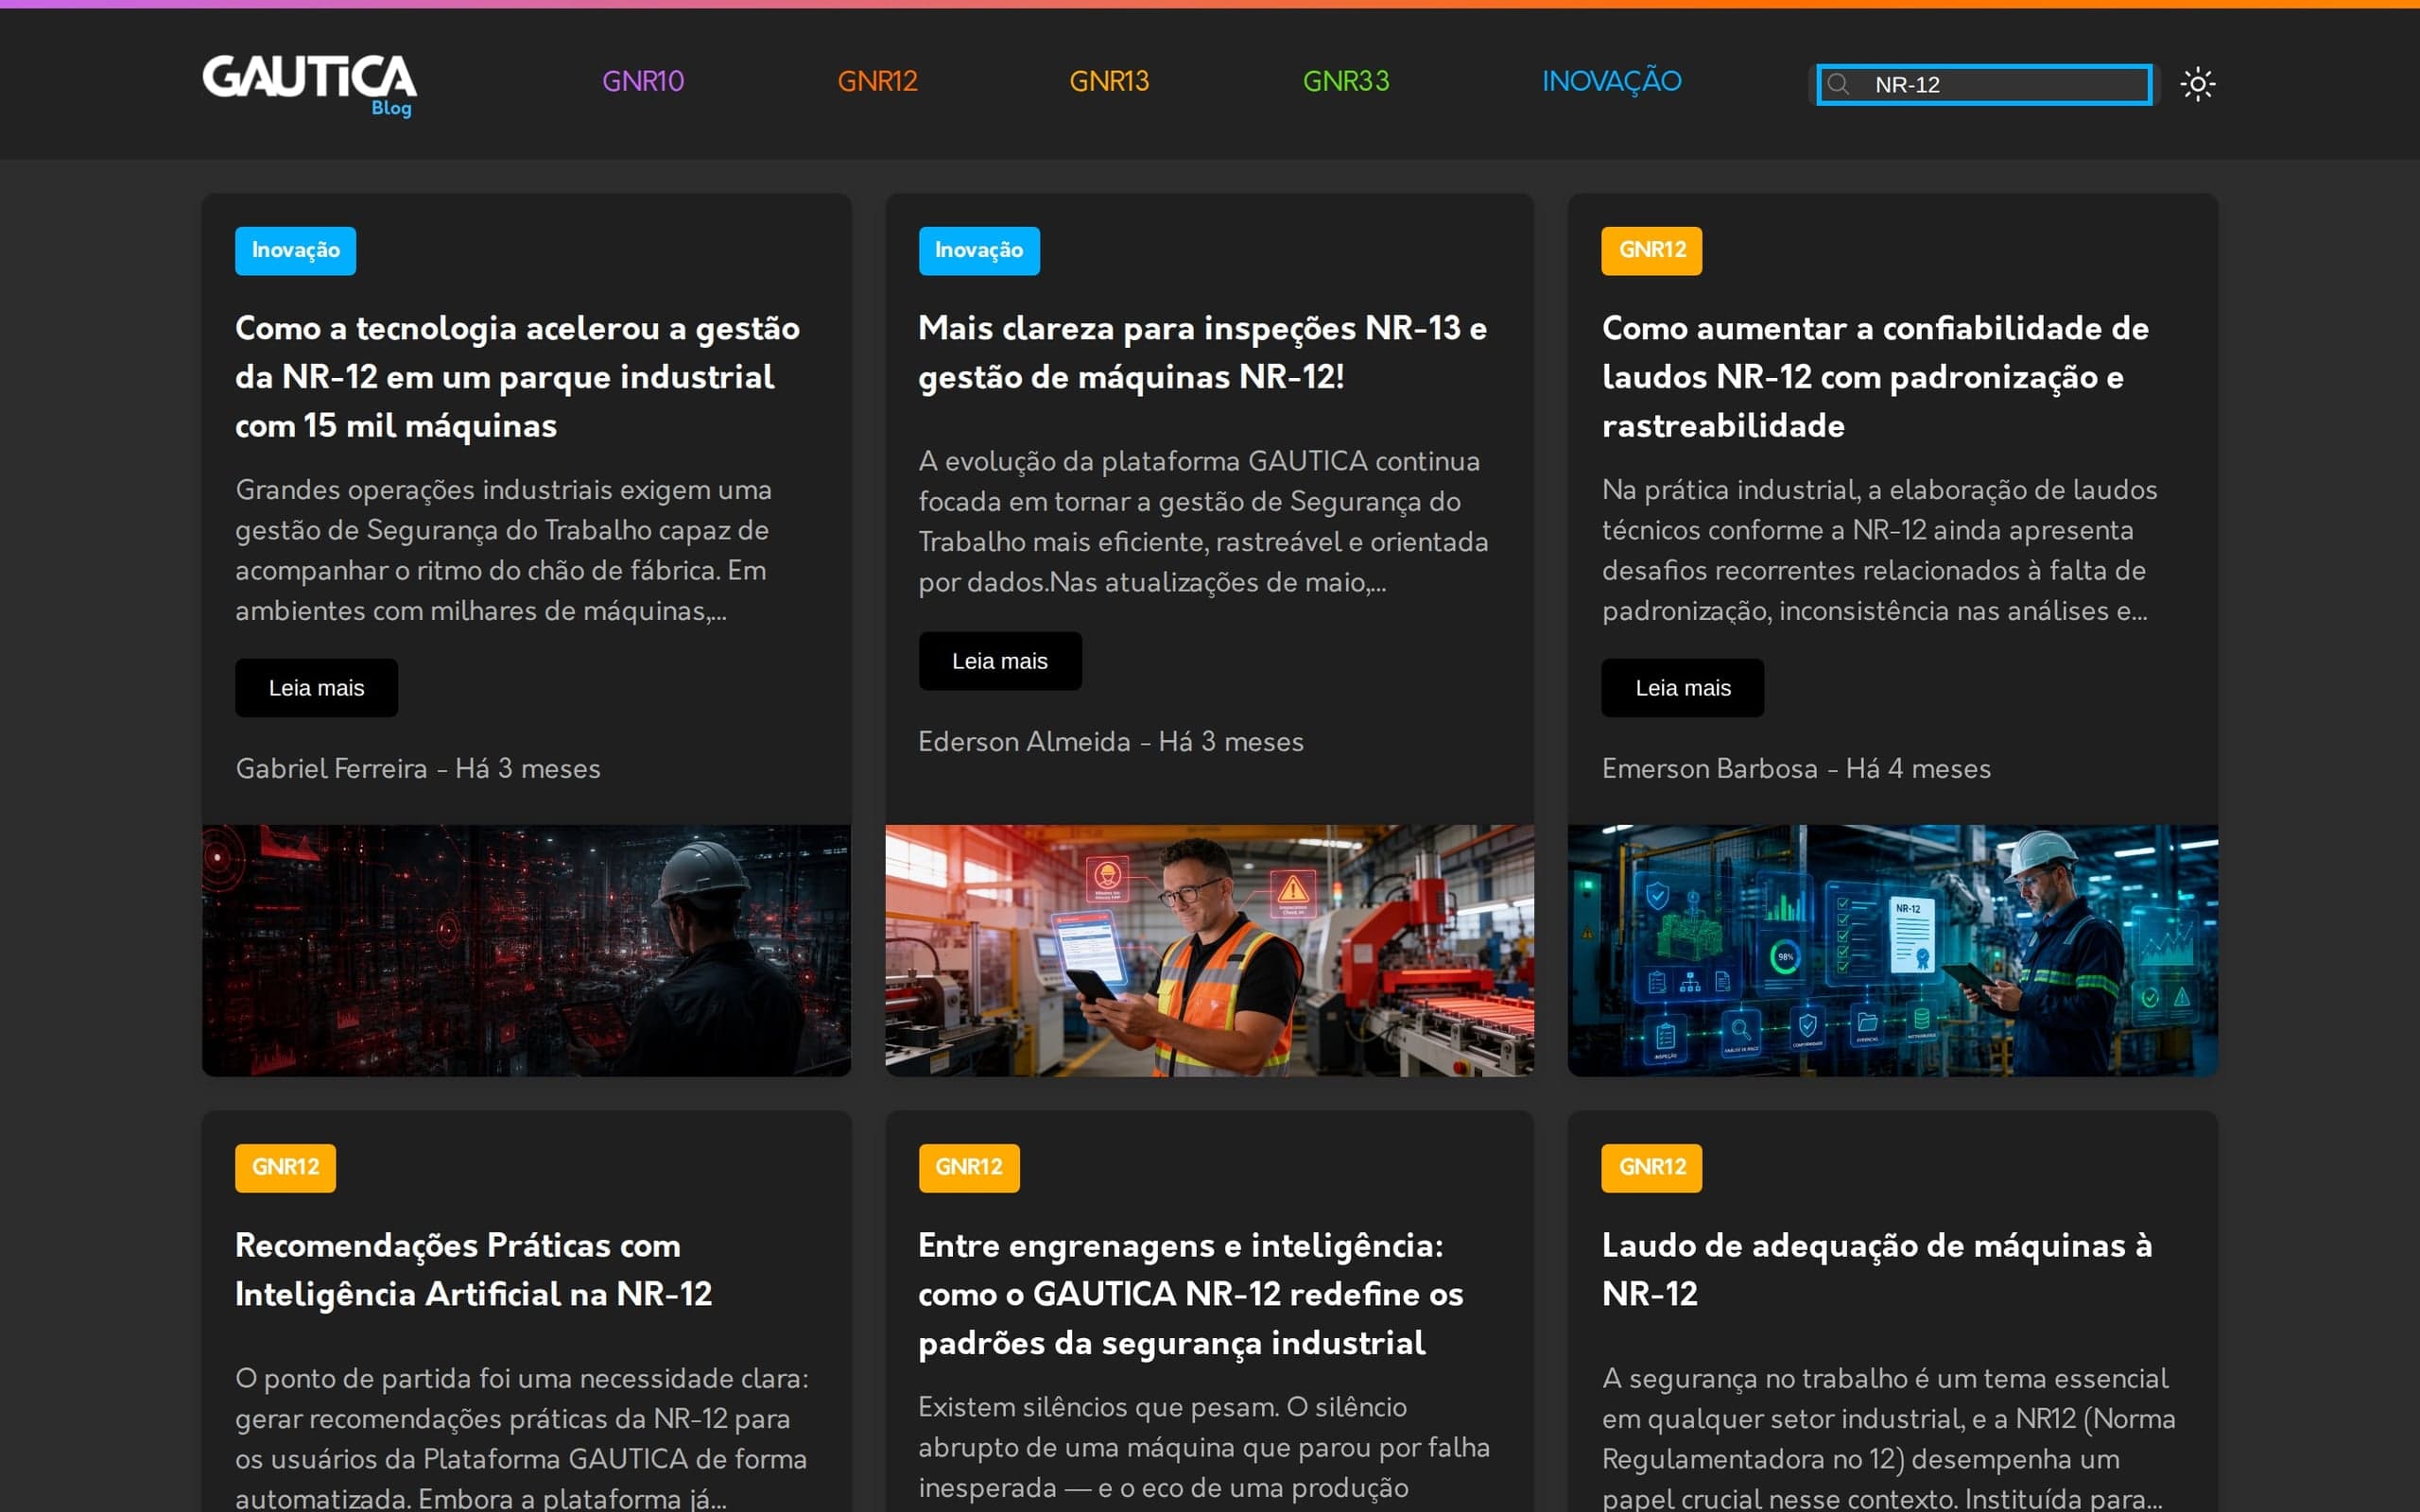Viewport: 2420px width, 1512px height.
Task: Open the INOVAÇÃO menu item
Action: pyautogui.click(x=1611, y=81)
